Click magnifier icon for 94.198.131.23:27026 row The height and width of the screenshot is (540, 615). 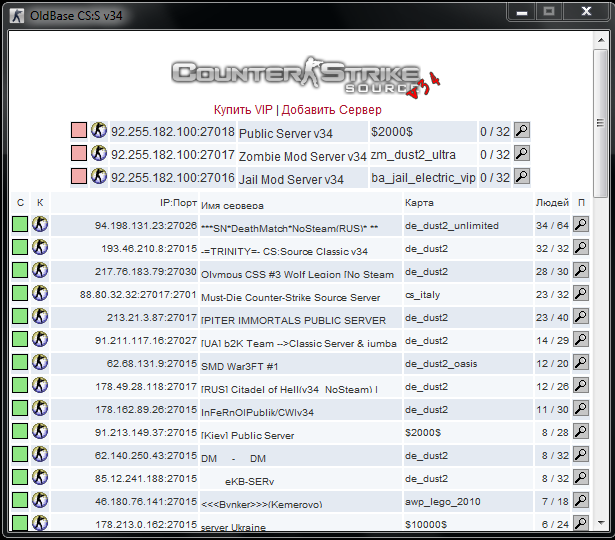point(580,225)
